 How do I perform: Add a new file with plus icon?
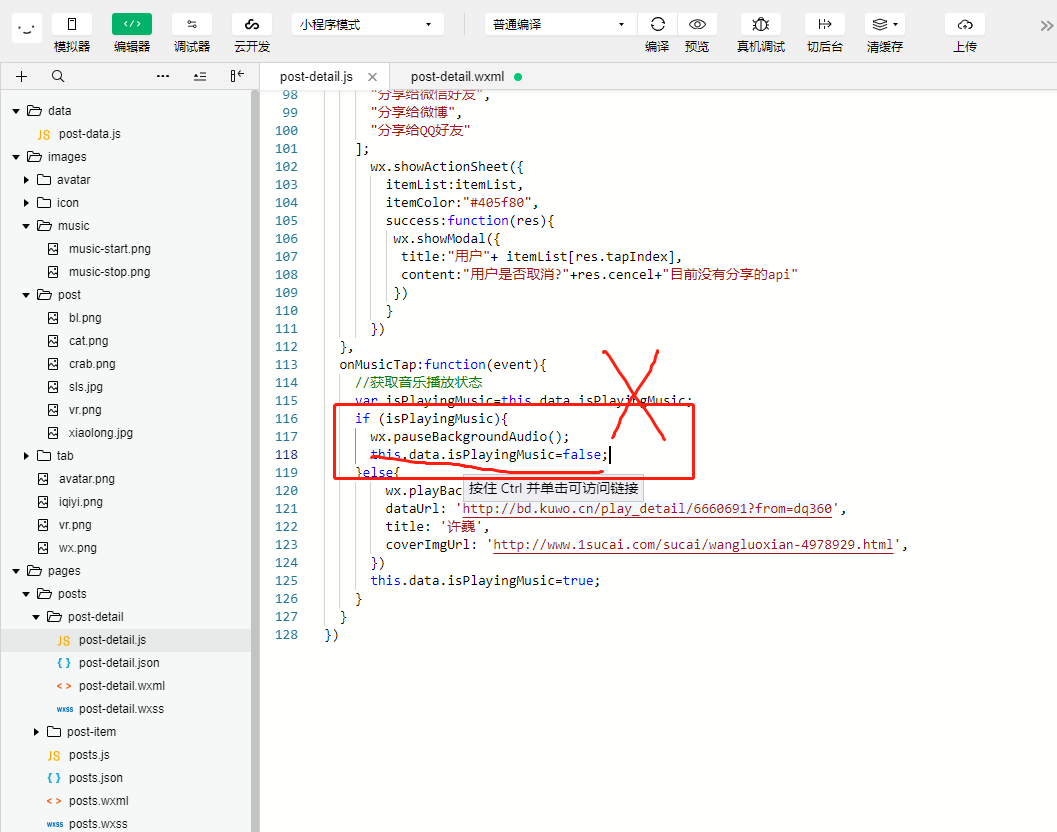tap(22, 76)
